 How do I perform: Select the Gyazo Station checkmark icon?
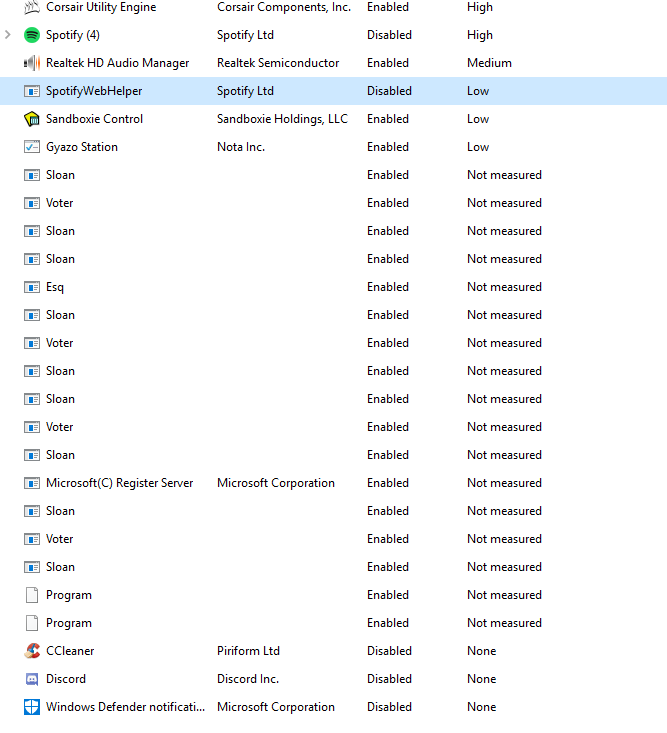[32, 147]
